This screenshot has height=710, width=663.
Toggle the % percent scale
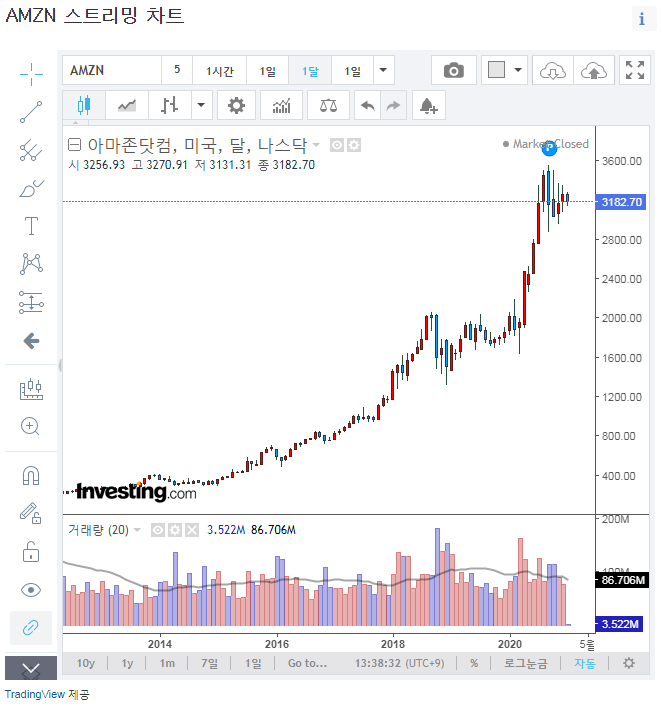click(x=474, y=663)
